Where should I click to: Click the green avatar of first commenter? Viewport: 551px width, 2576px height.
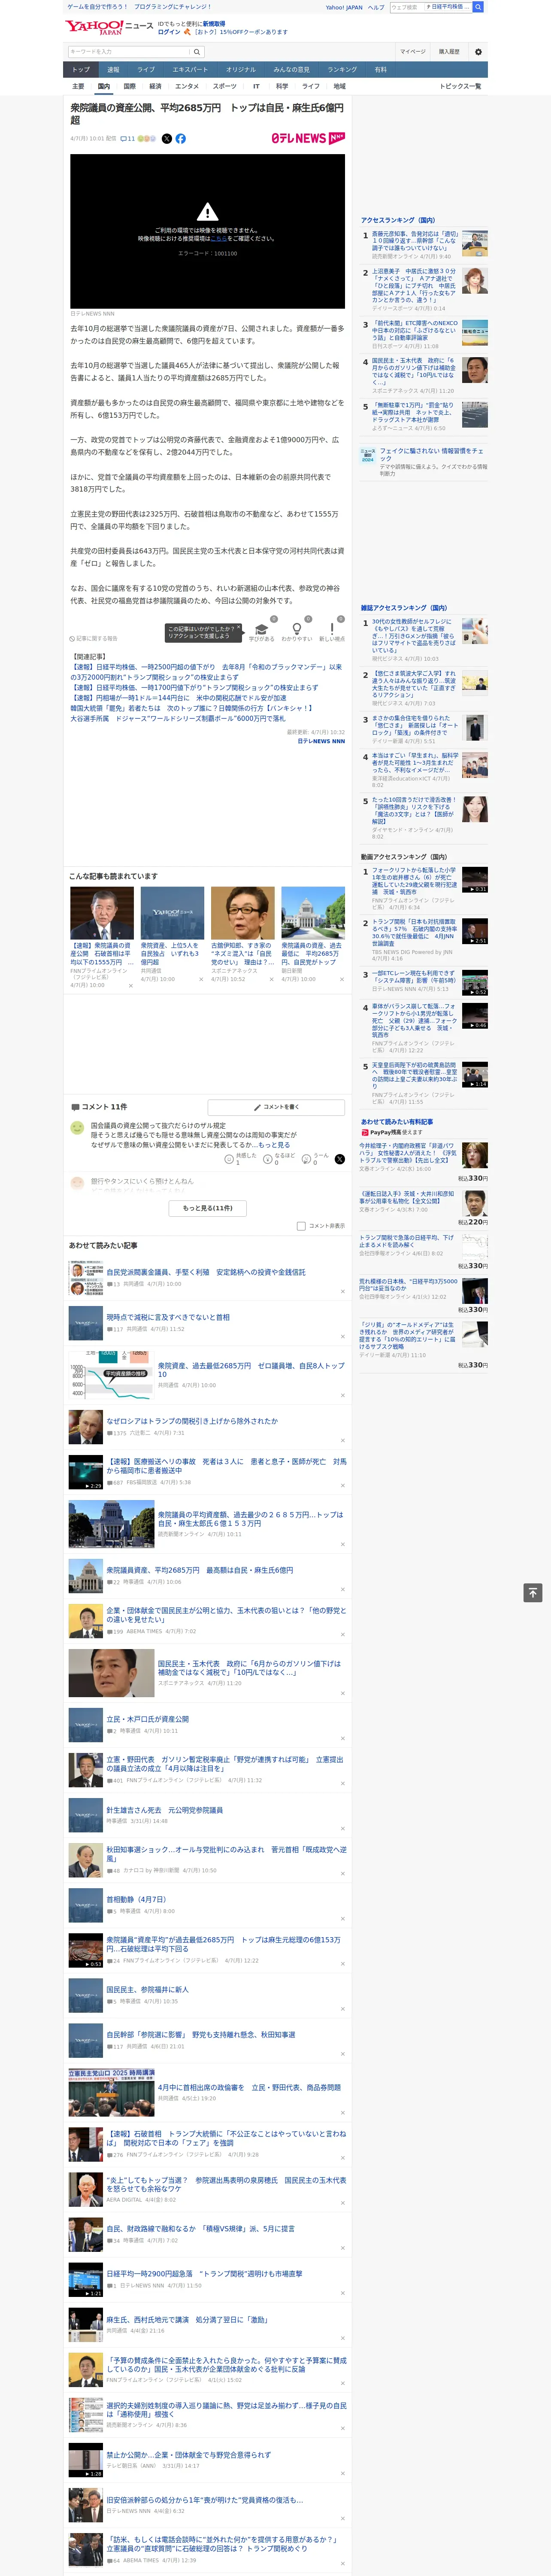[77, 1128]
